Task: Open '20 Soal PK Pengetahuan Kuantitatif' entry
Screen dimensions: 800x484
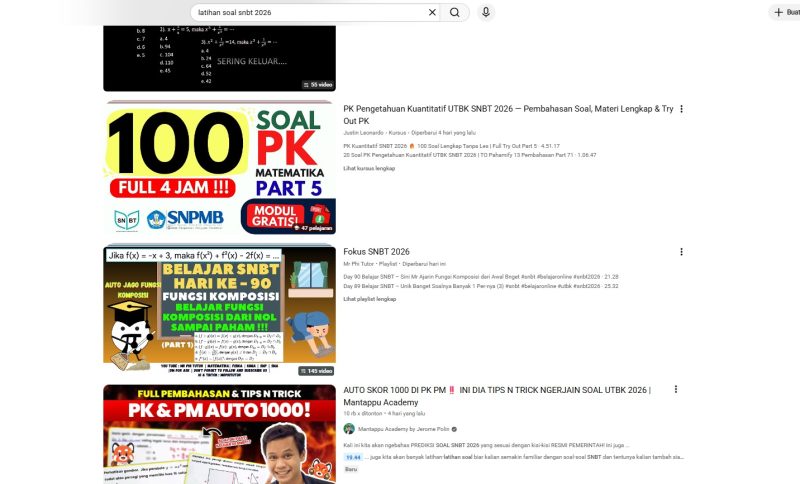Action: pyautogui.click(x=470, y=155)
